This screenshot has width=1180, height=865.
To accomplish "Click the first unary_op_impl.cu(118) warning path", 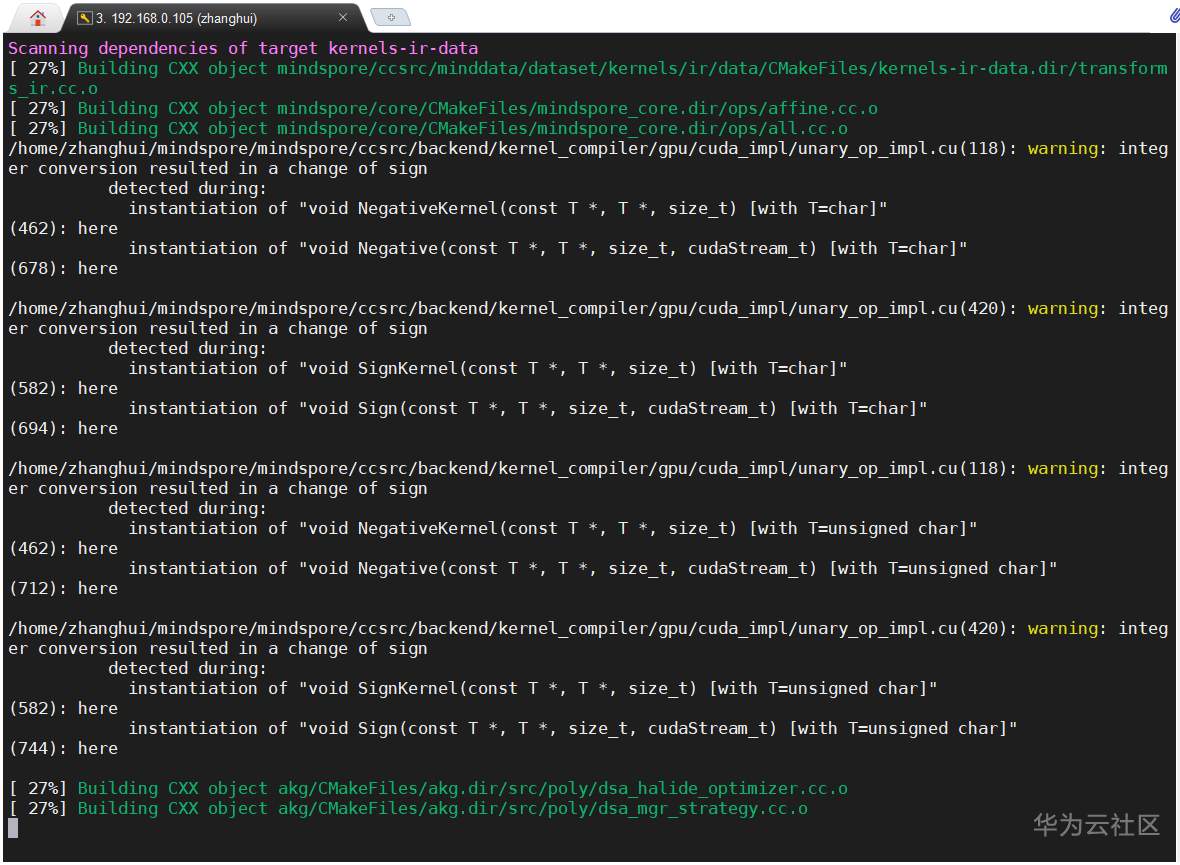I will click(508, 148).
